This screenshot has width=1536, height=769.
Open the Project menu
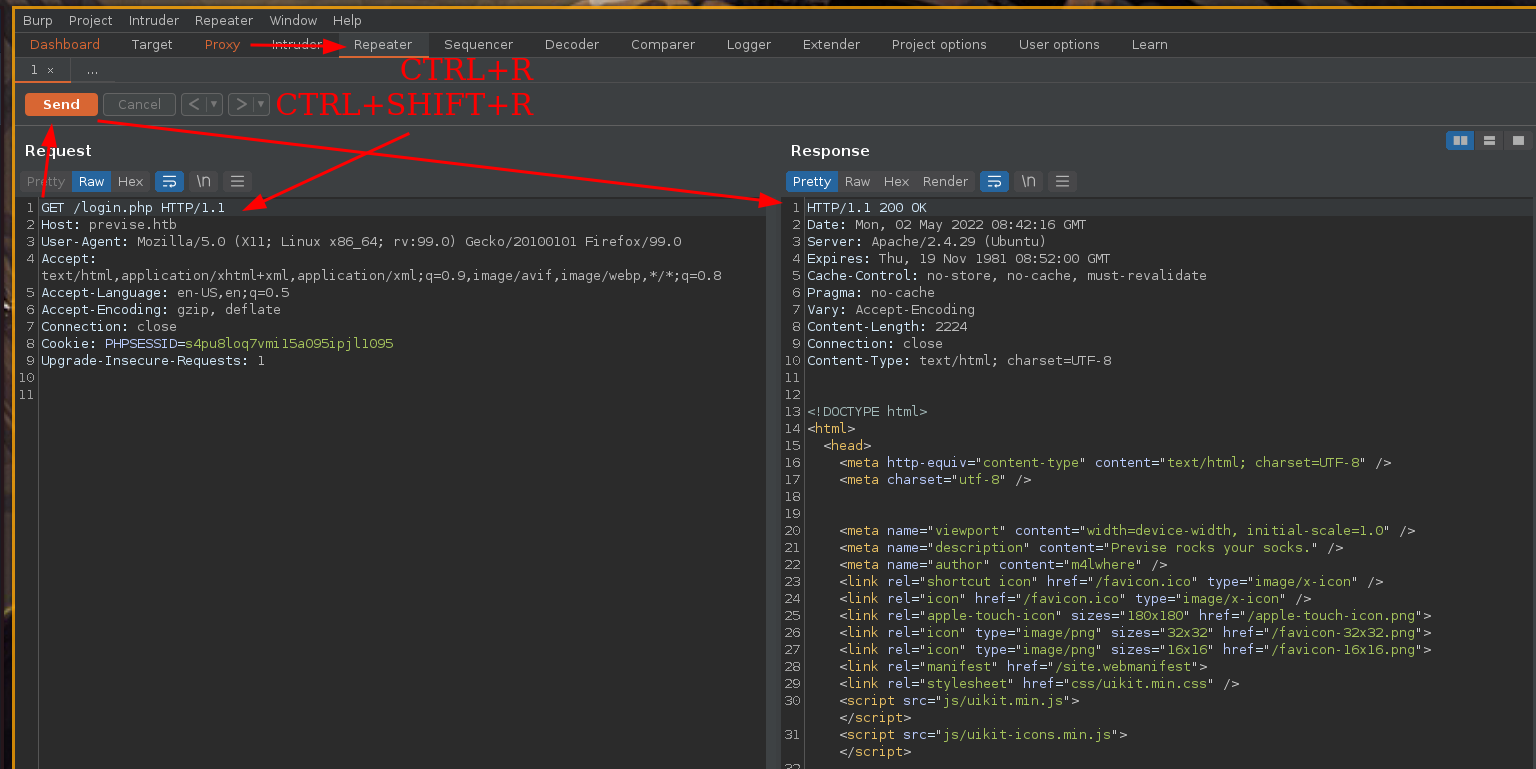click(x=90, y=20)
